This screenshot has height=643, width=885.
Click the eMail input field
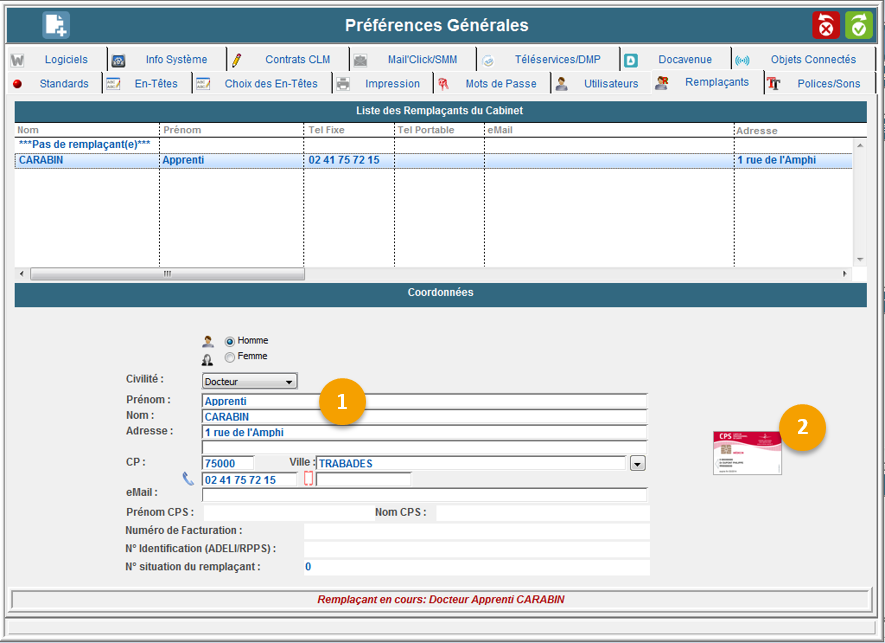[424, 494]
